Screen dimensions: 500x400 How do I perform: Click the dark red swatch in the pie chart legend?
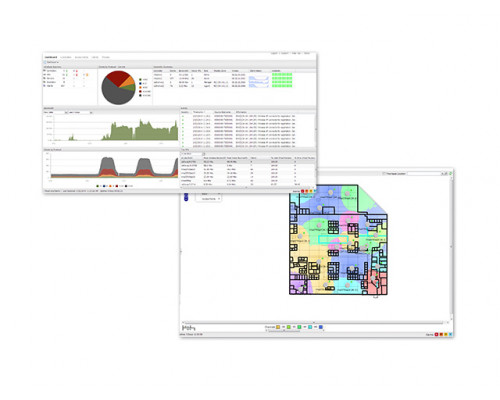coord(140,91)
